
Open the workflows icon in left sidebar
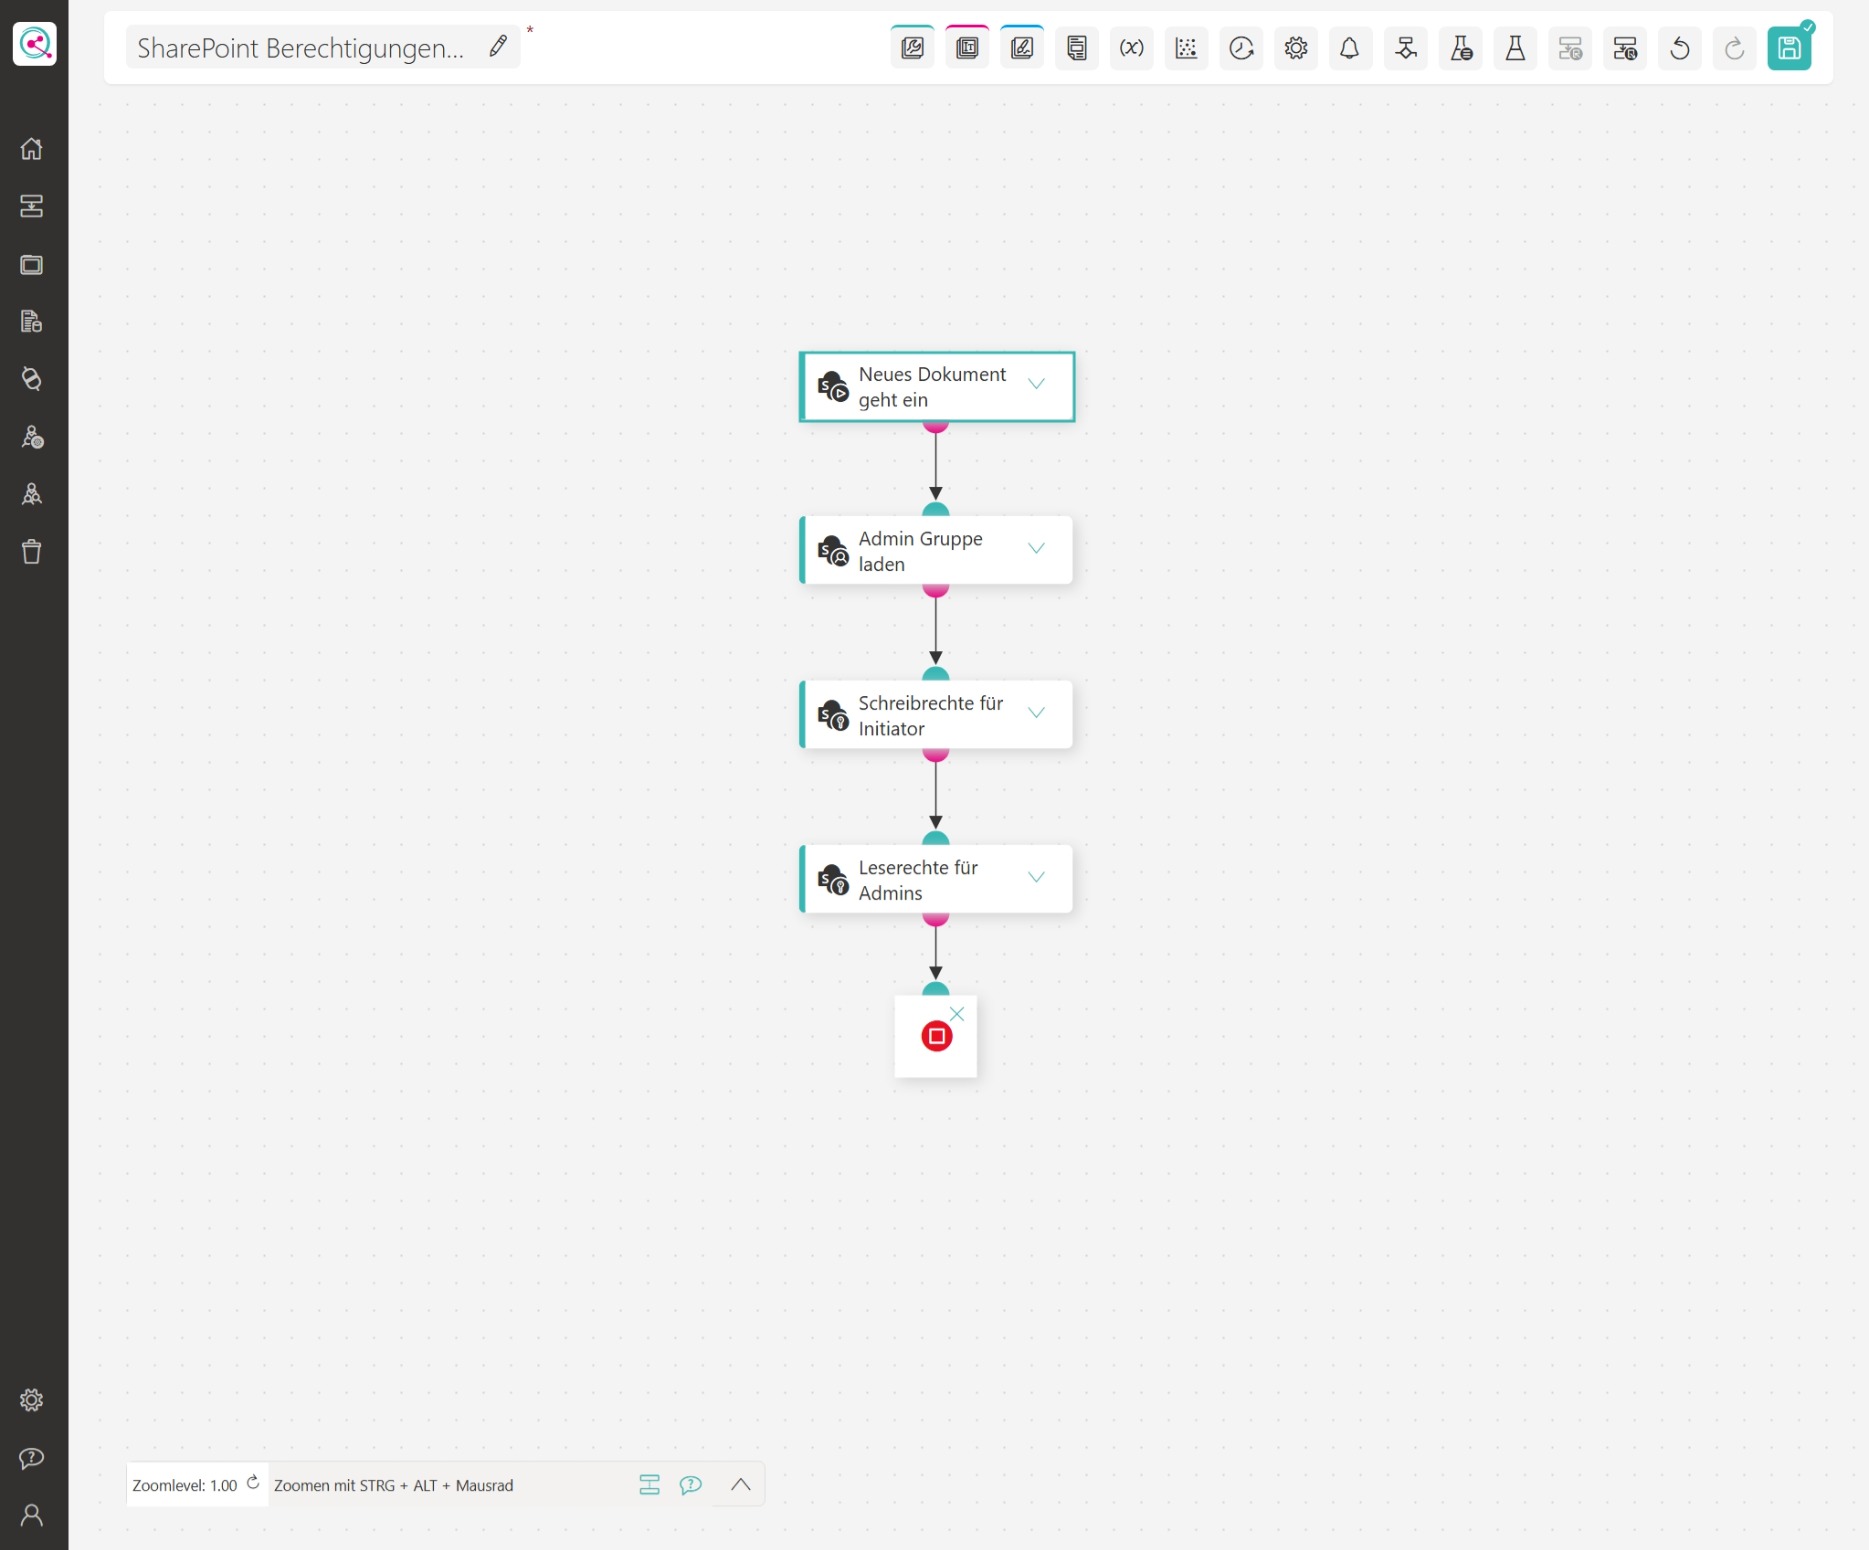coord(32,206)
